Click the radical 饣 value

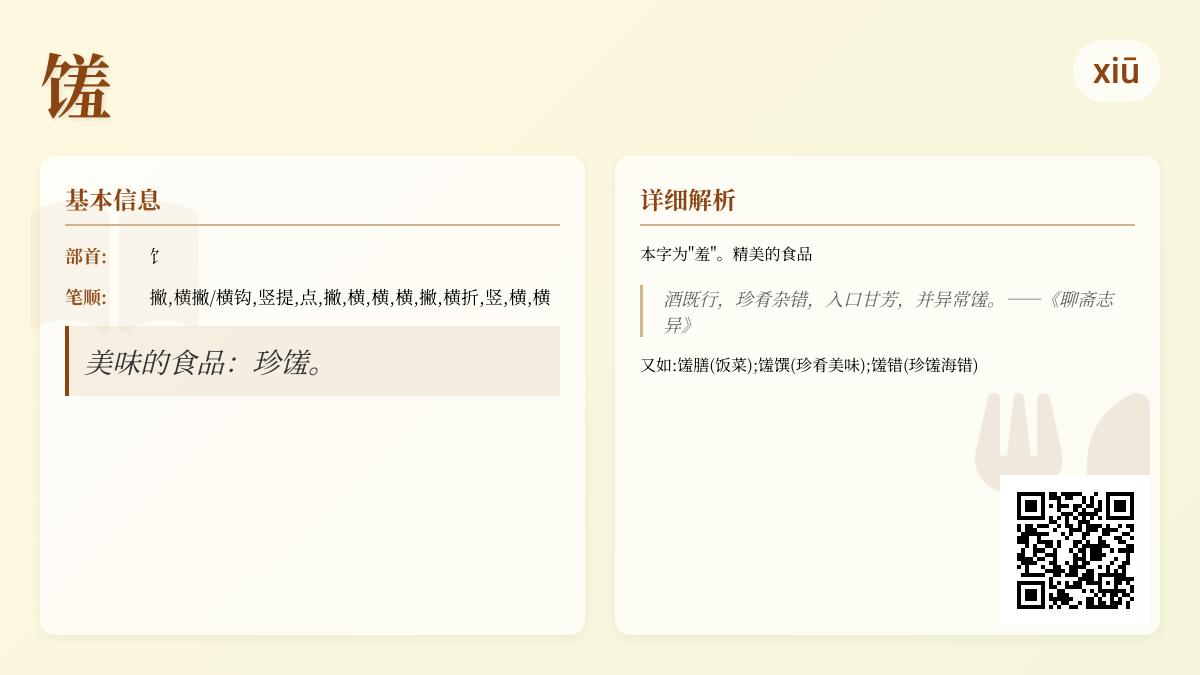click(x=155, y=257)
